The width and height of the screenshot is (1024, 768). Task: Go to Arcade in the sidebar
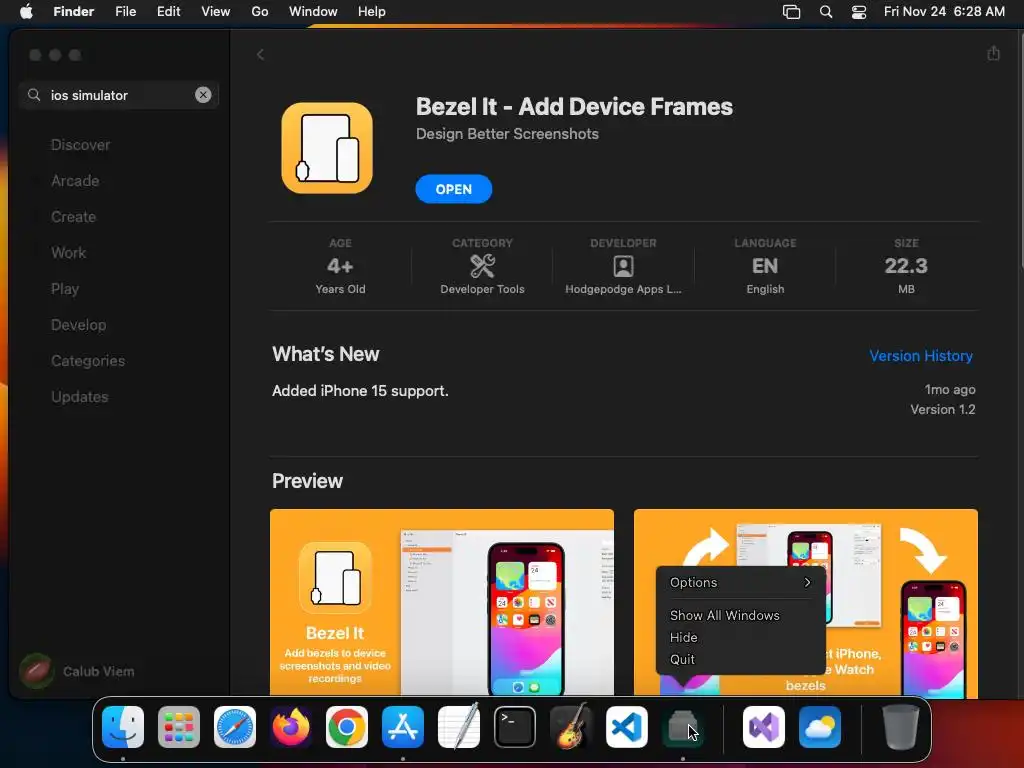(x=75, y=181)
